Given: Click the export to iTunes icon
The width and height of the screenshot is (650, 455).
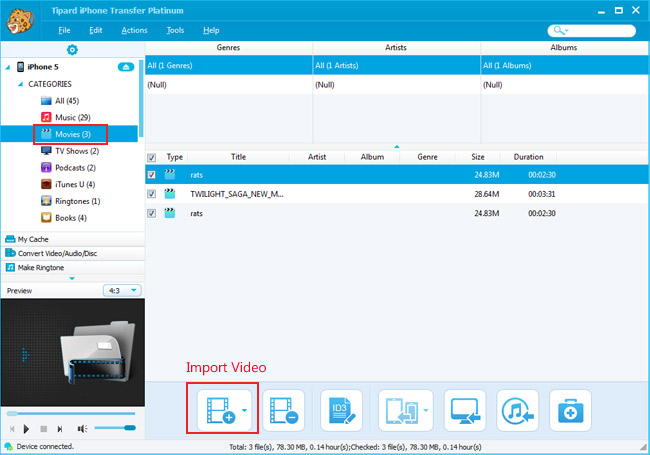Looking at the screenshot, I should (x=517, y=410).
